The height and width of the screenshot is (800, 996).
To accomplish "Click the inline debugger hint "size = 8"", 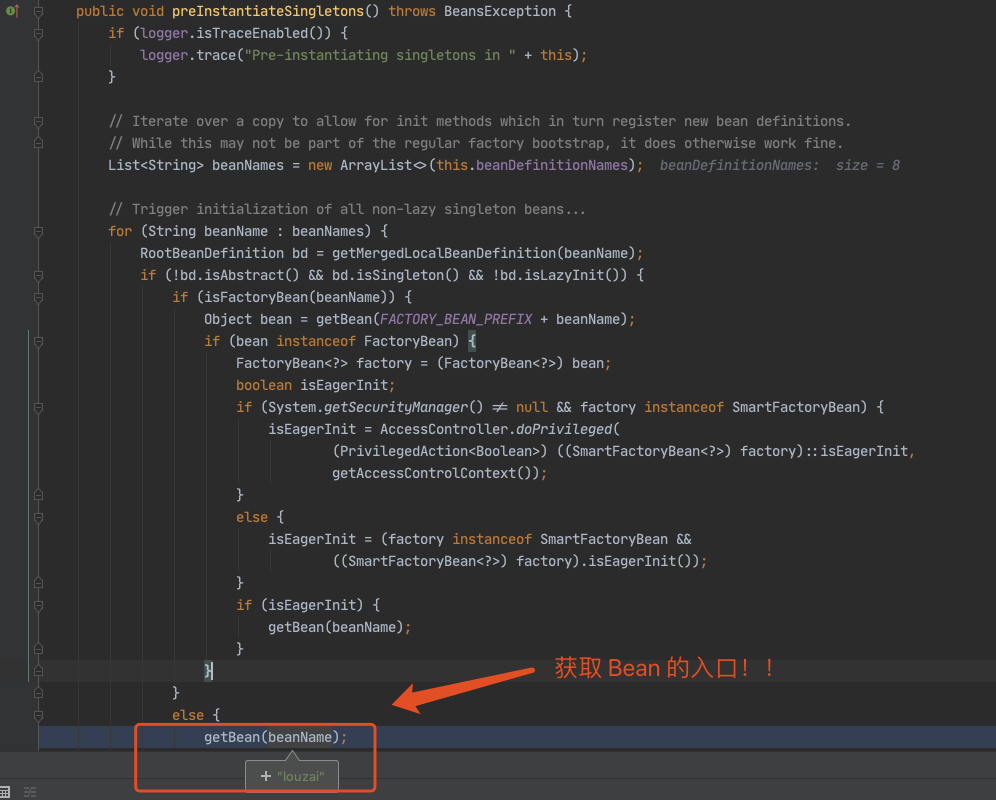I will tap(868, 165).
